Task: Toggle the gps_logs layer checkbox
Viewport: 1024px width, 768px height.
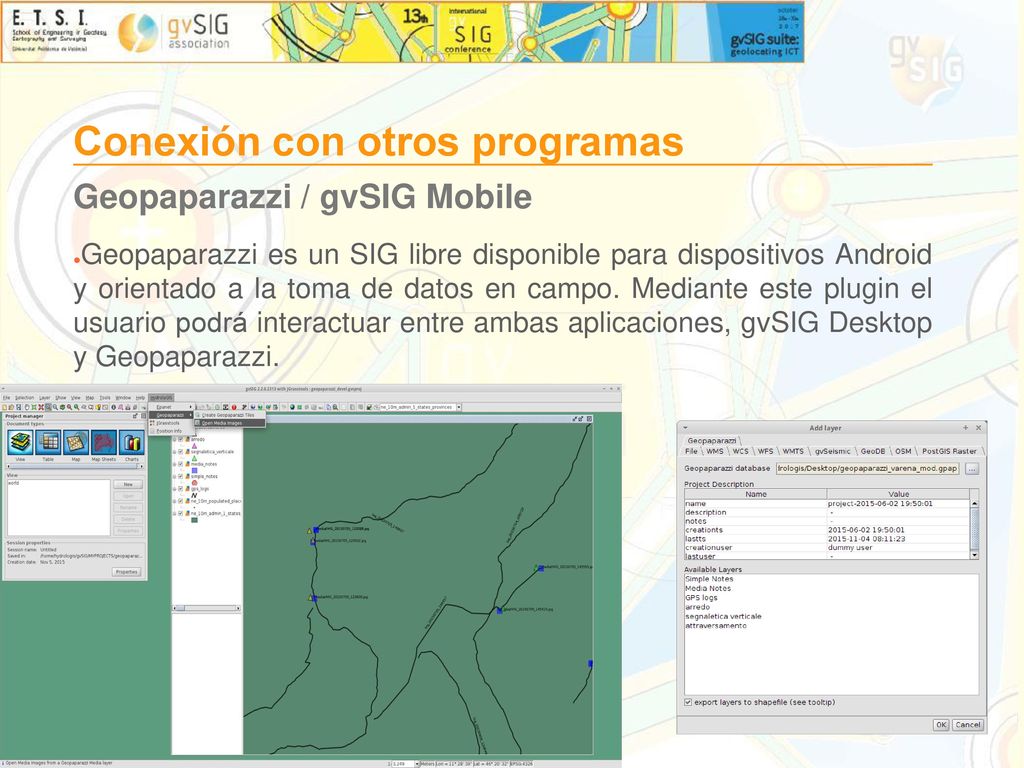Action: pyautogui.click(x=180, y=488)
